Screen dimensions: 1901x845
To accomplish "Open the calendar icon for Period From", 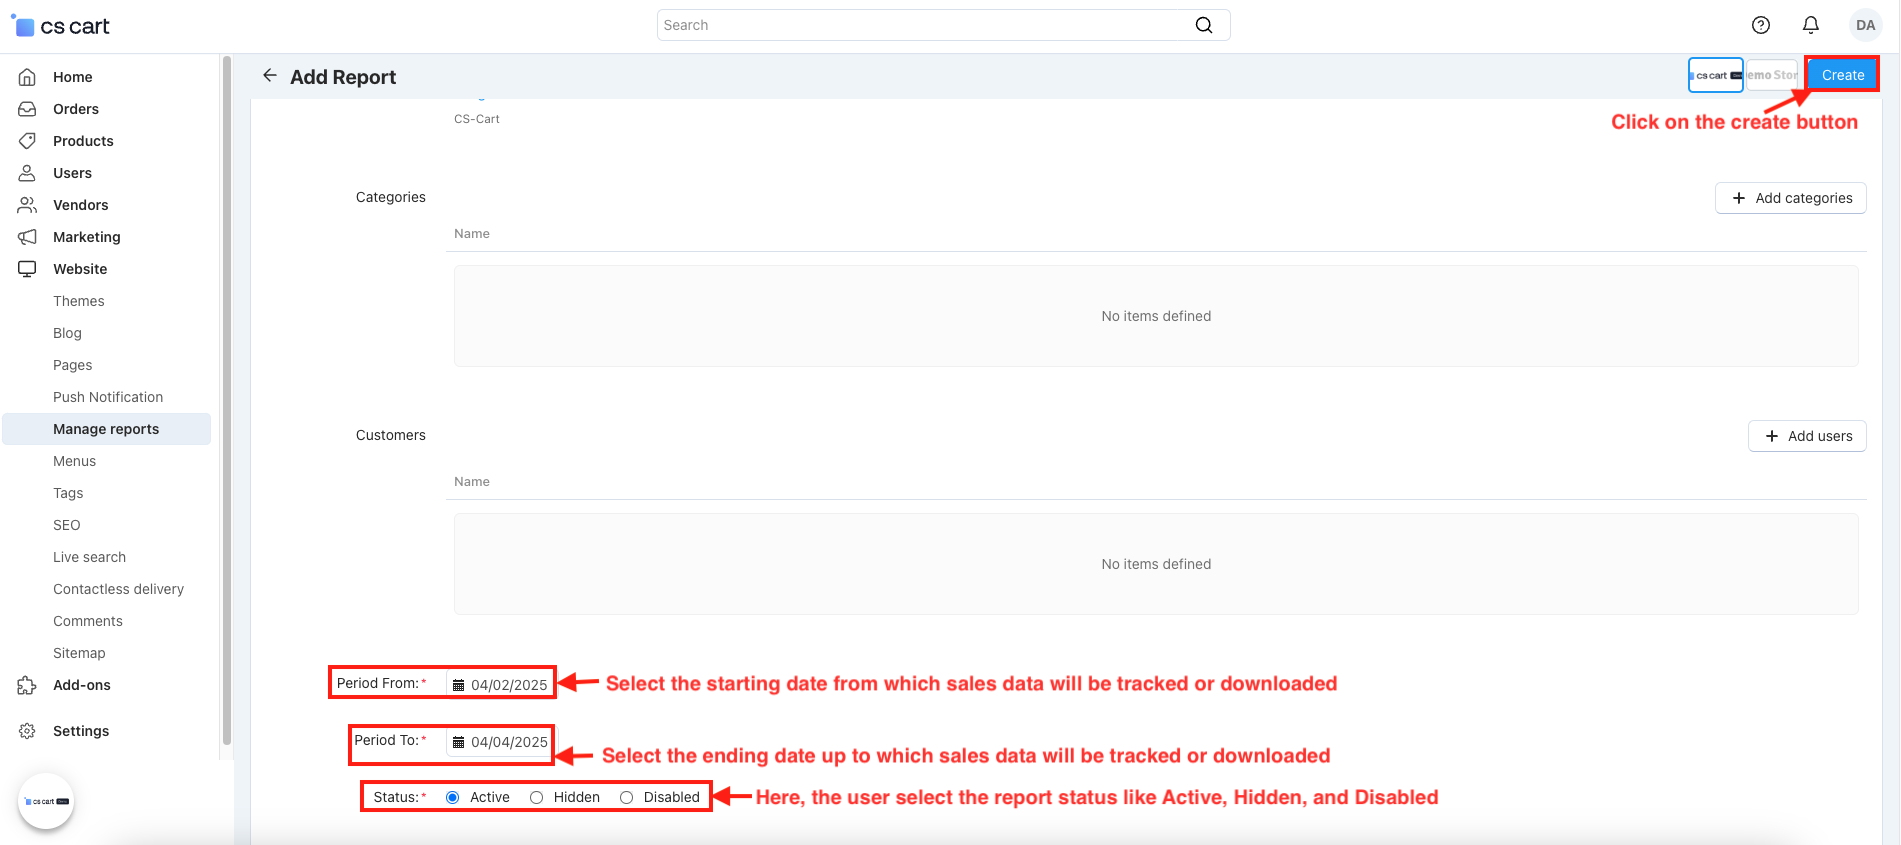I will pos(459,685).
